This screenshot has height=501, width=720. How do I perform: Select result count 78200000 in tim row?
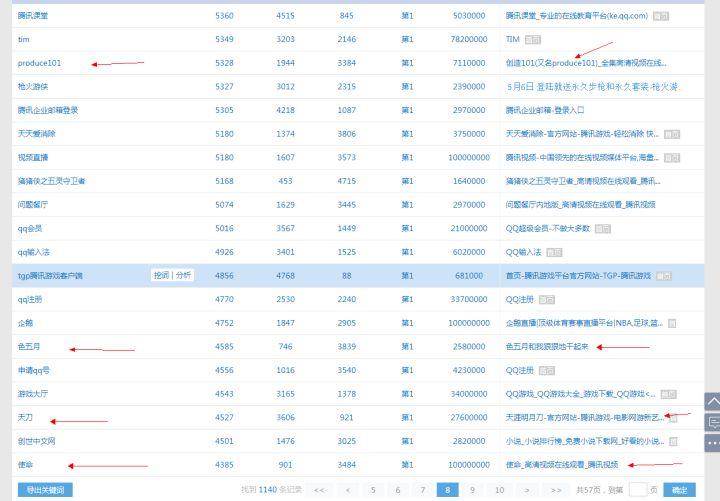tap(469, 39)
